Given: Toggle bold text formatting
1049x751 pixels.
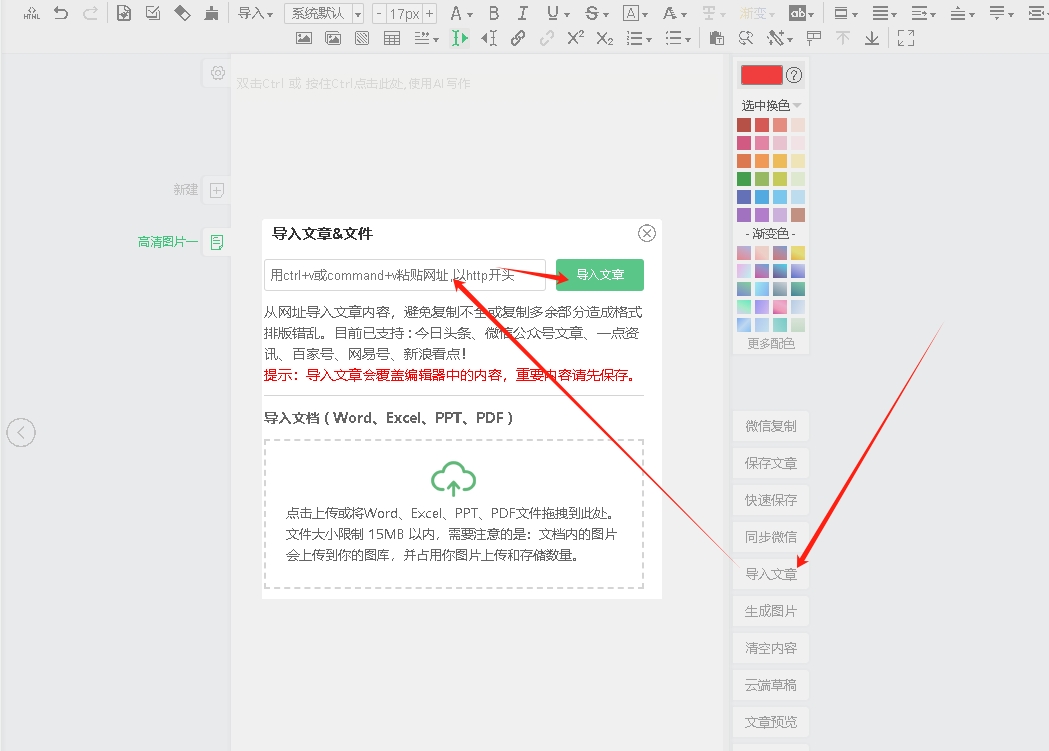Looking at the screenshot, I should coord(493,13).
